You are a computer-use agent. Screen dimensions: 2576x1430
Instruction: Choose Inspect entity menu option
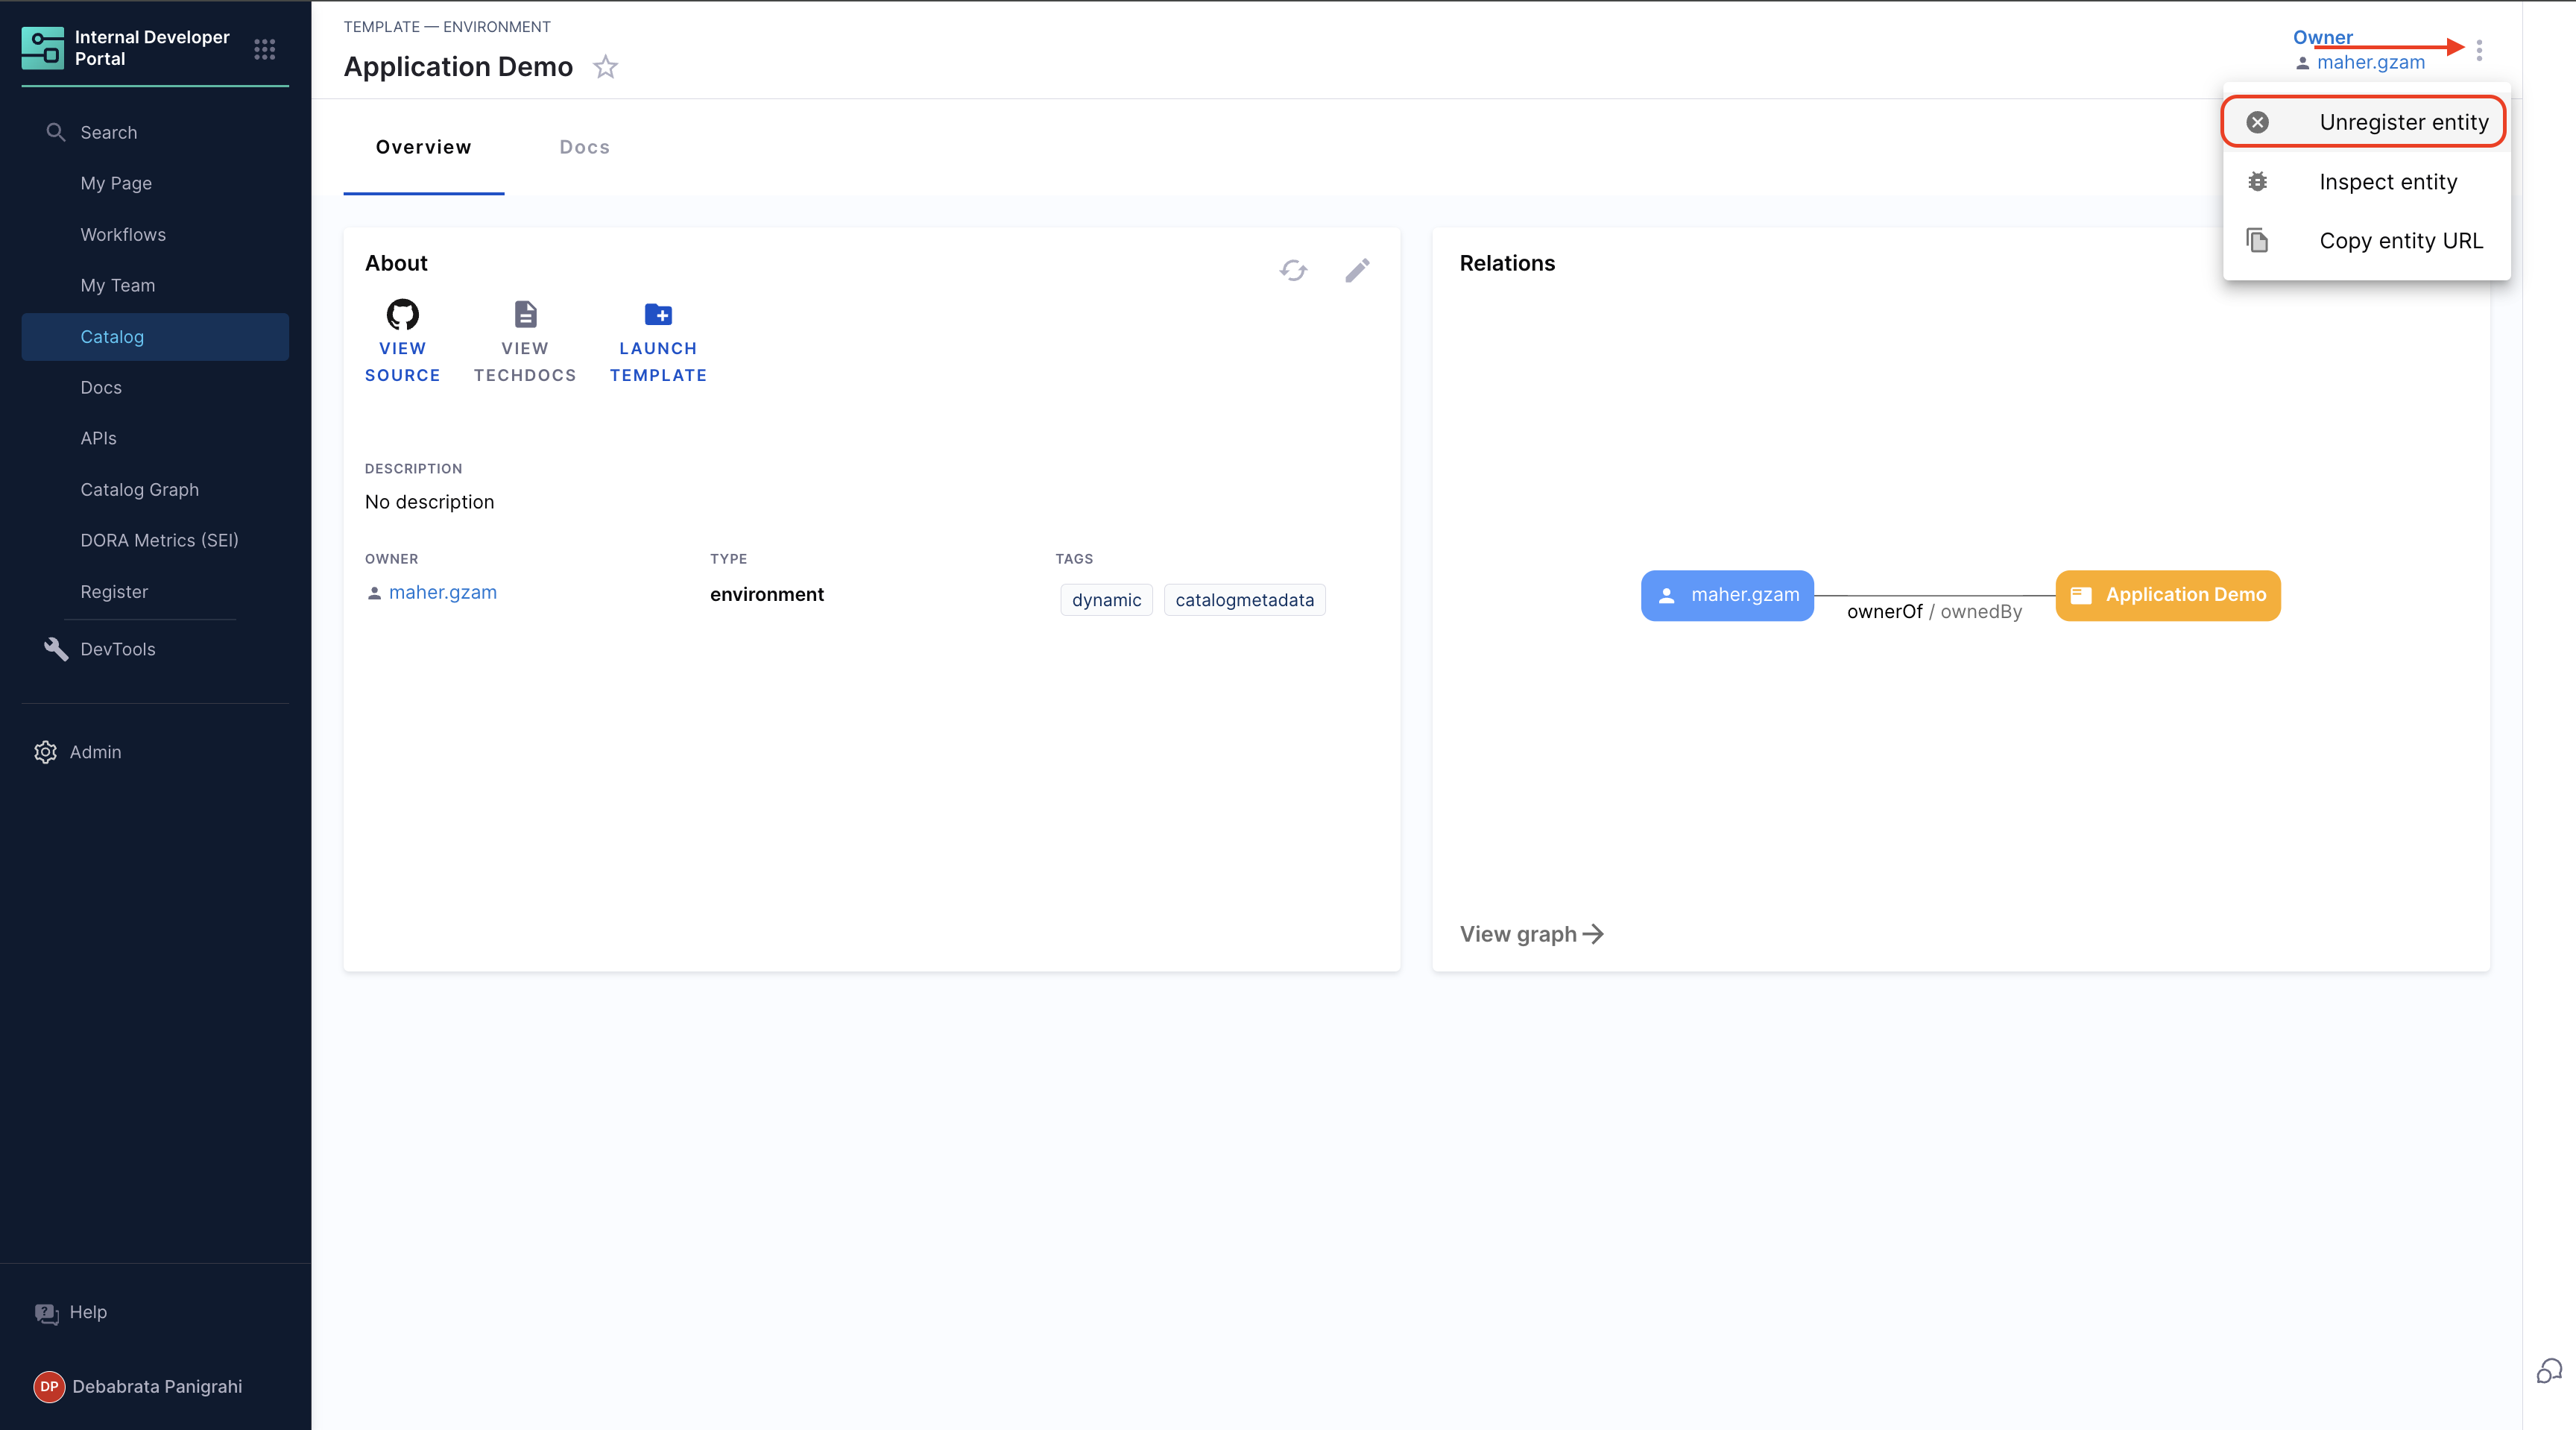(x=2364, y=182)
